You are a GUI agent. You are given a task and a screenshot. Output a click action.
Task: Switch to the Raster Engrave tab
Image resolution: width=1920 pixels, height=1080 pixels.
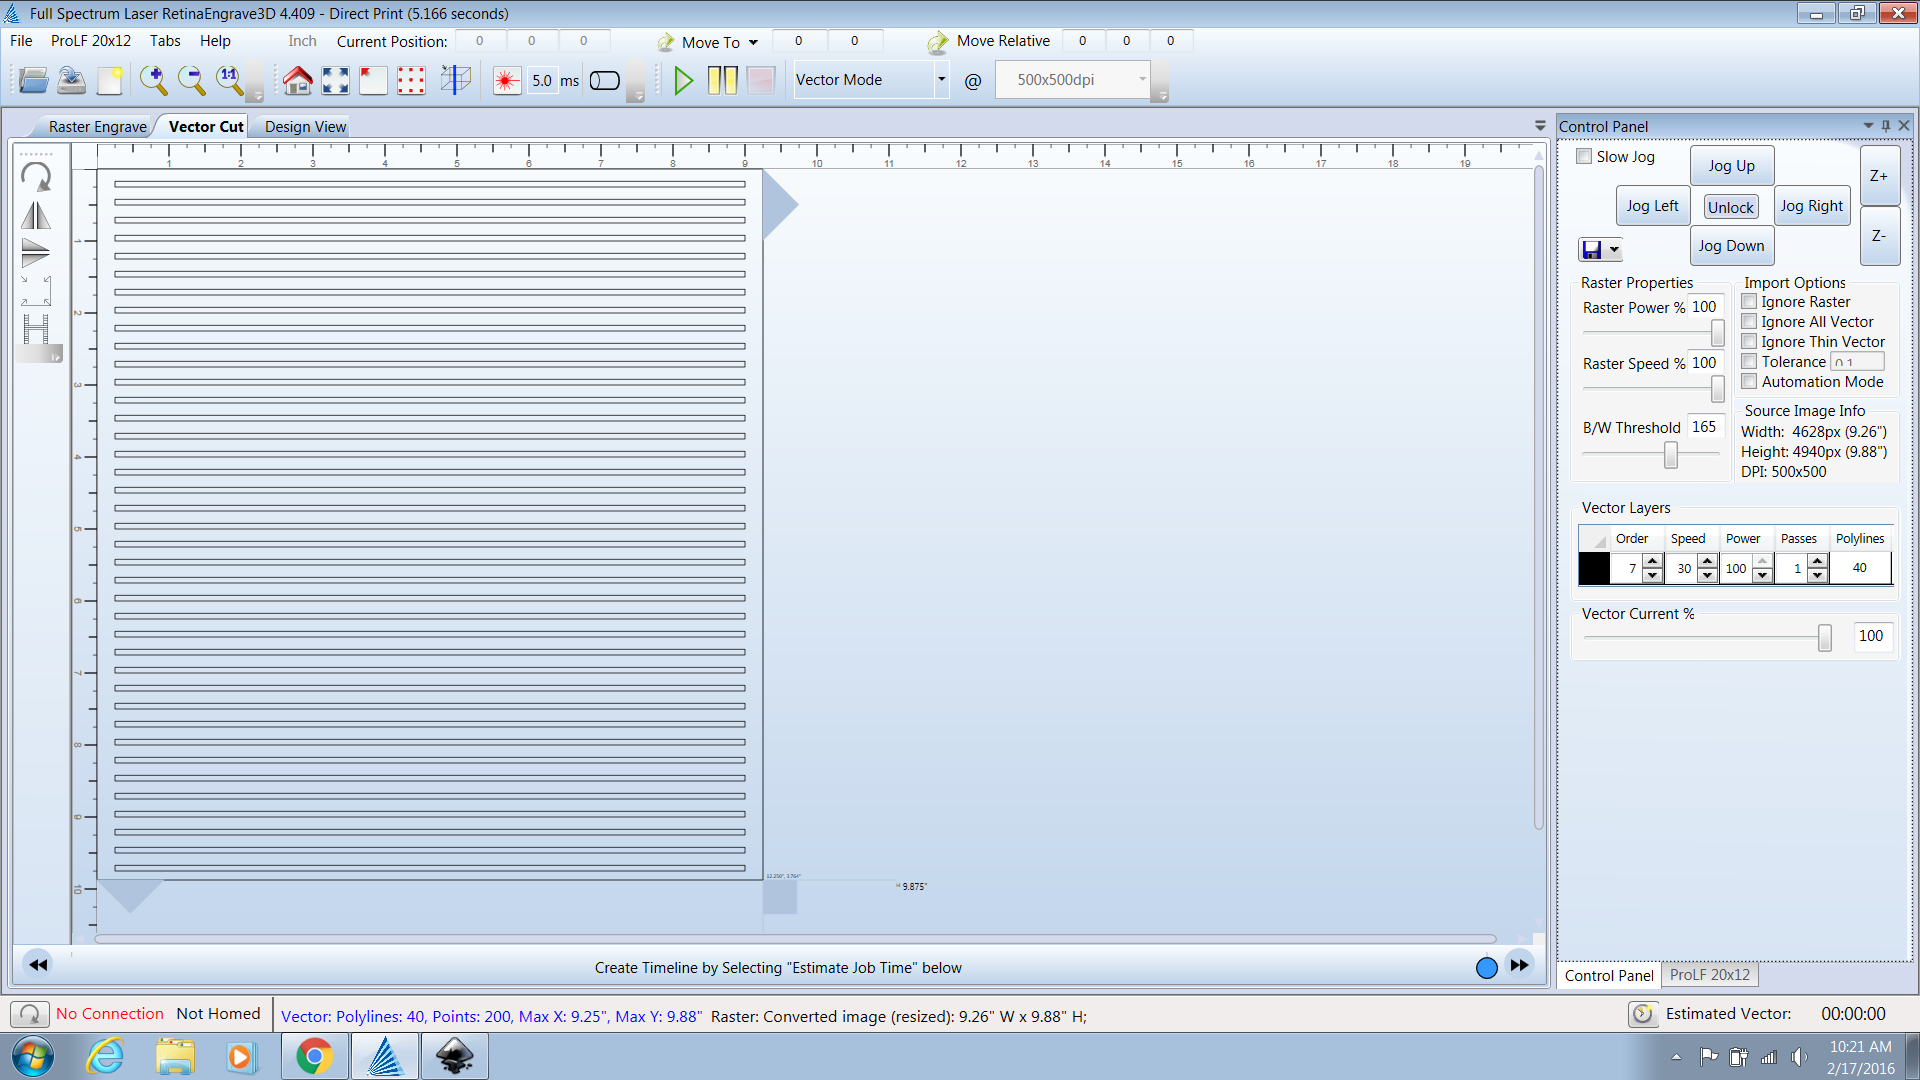[97, 127]
